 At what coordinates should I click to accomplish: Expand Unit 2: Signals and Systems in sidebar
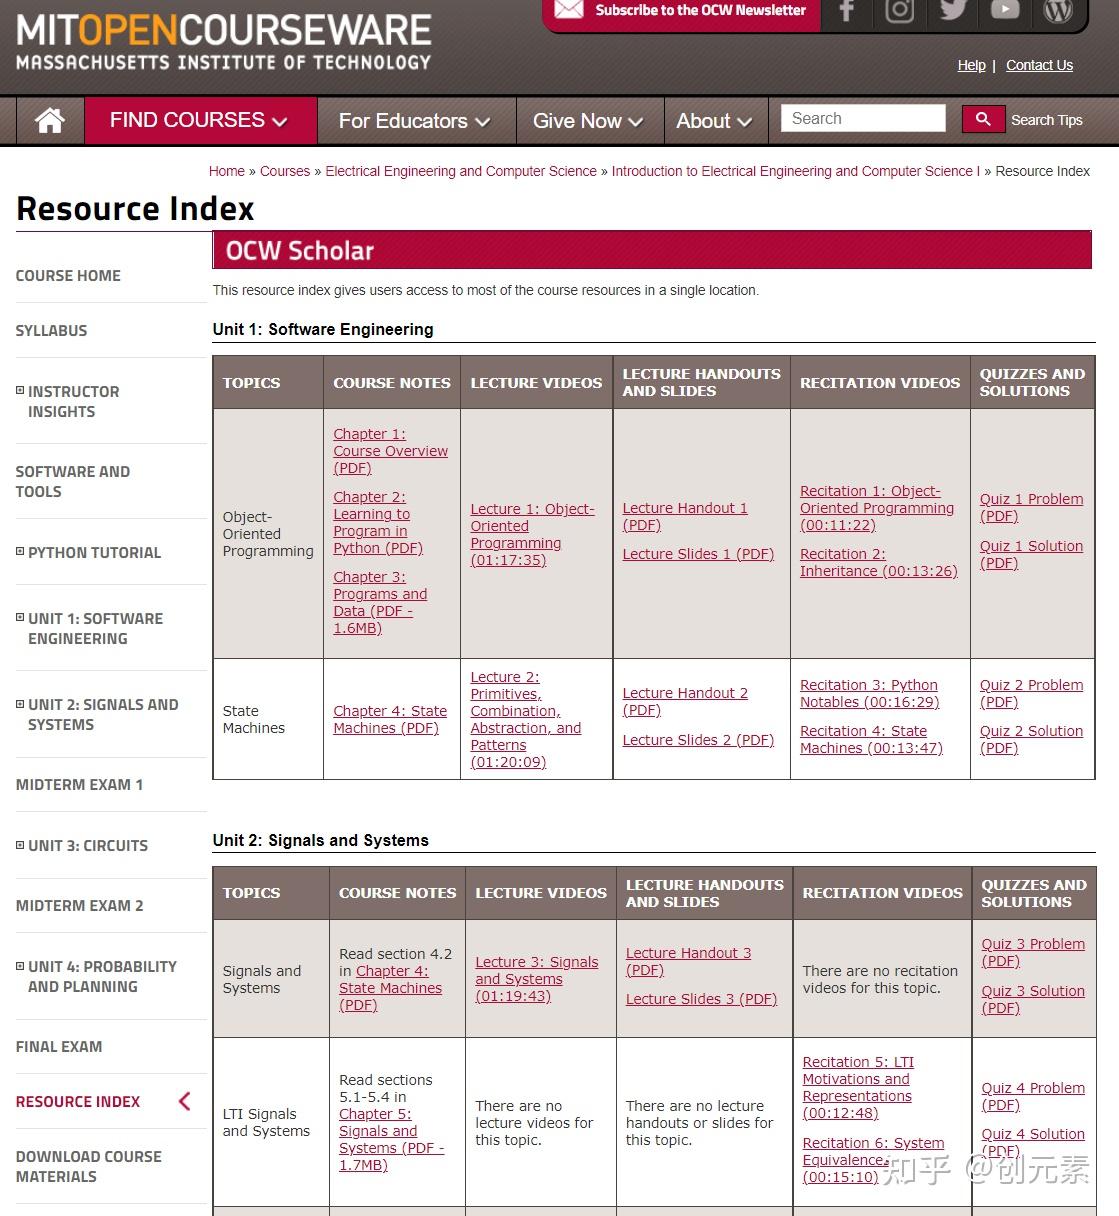20,703
